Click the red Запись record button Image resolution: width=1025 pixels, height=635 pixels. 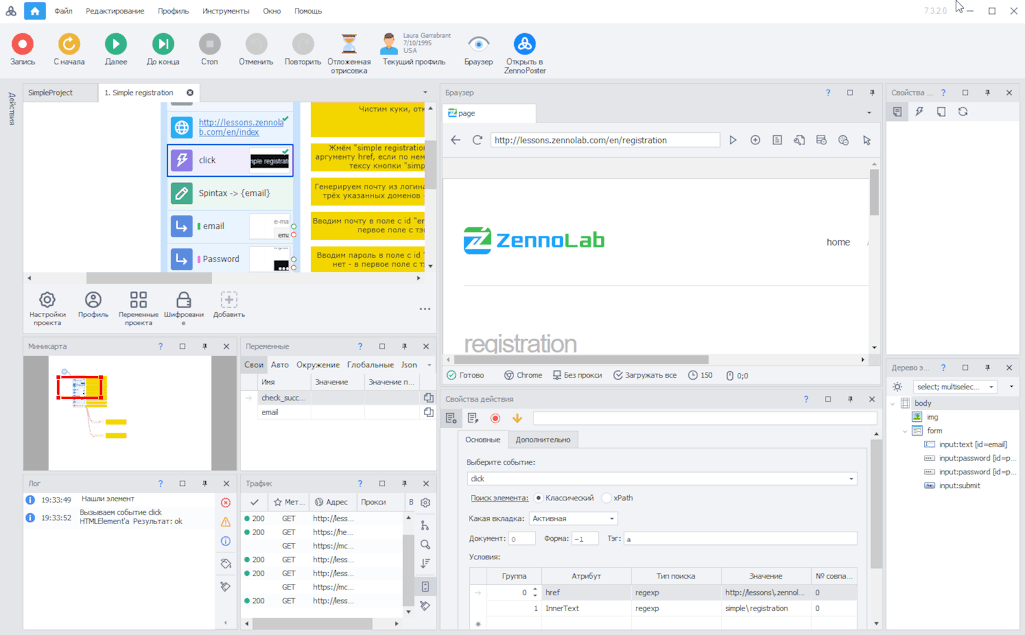point(22,44)
